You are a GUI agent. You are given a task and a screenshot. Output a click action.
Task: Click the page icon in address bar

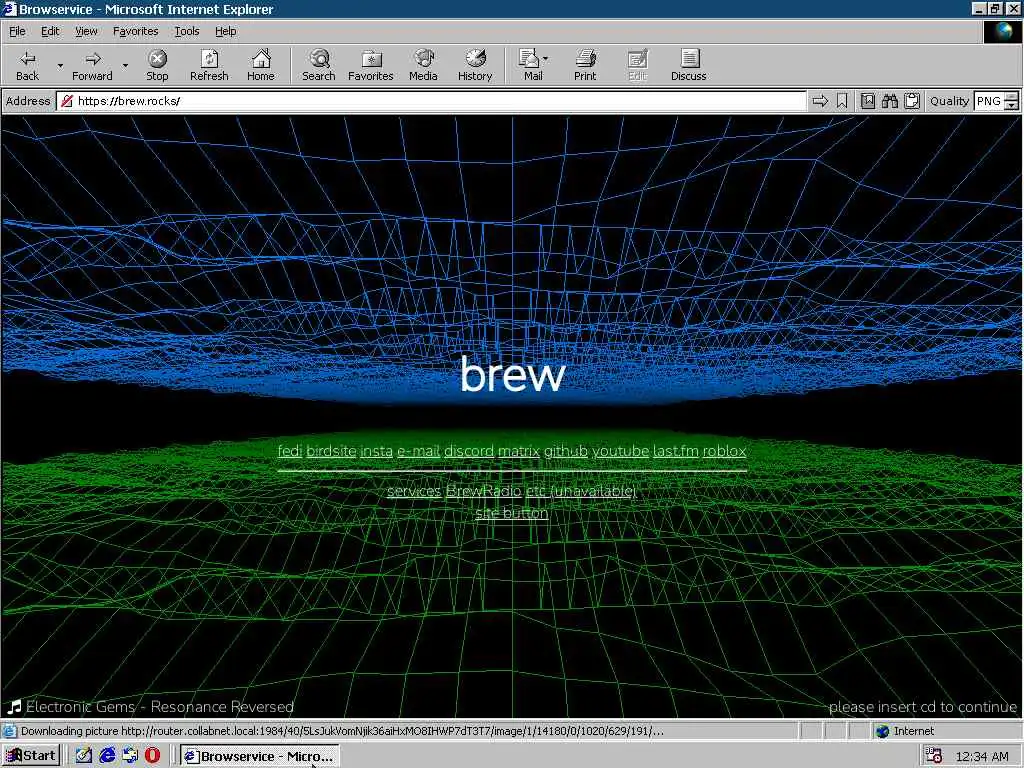click(x=66, y=101)
